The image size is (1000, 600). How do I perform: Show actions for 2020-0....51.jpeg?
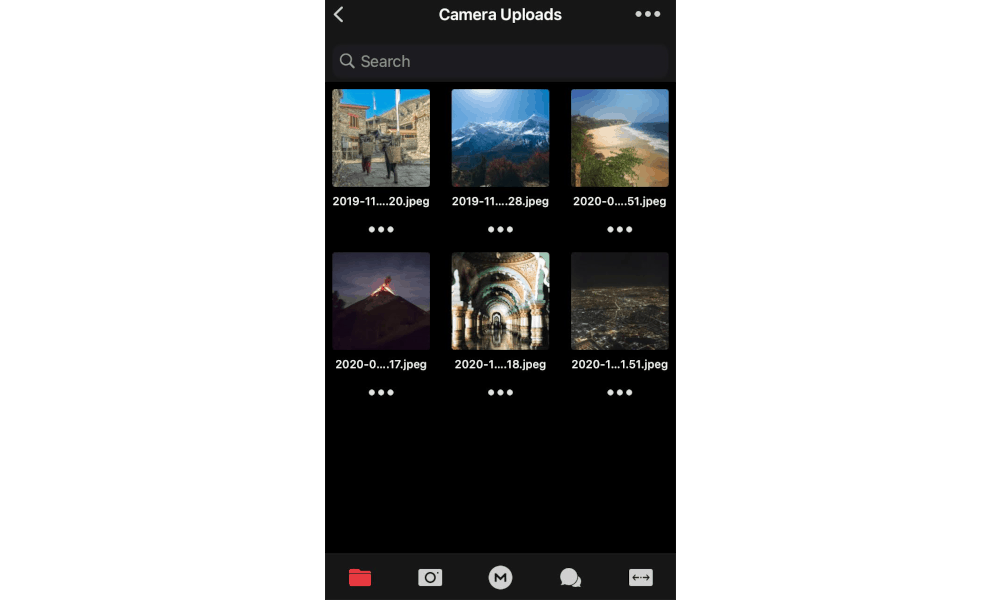(x=620, y=229)
